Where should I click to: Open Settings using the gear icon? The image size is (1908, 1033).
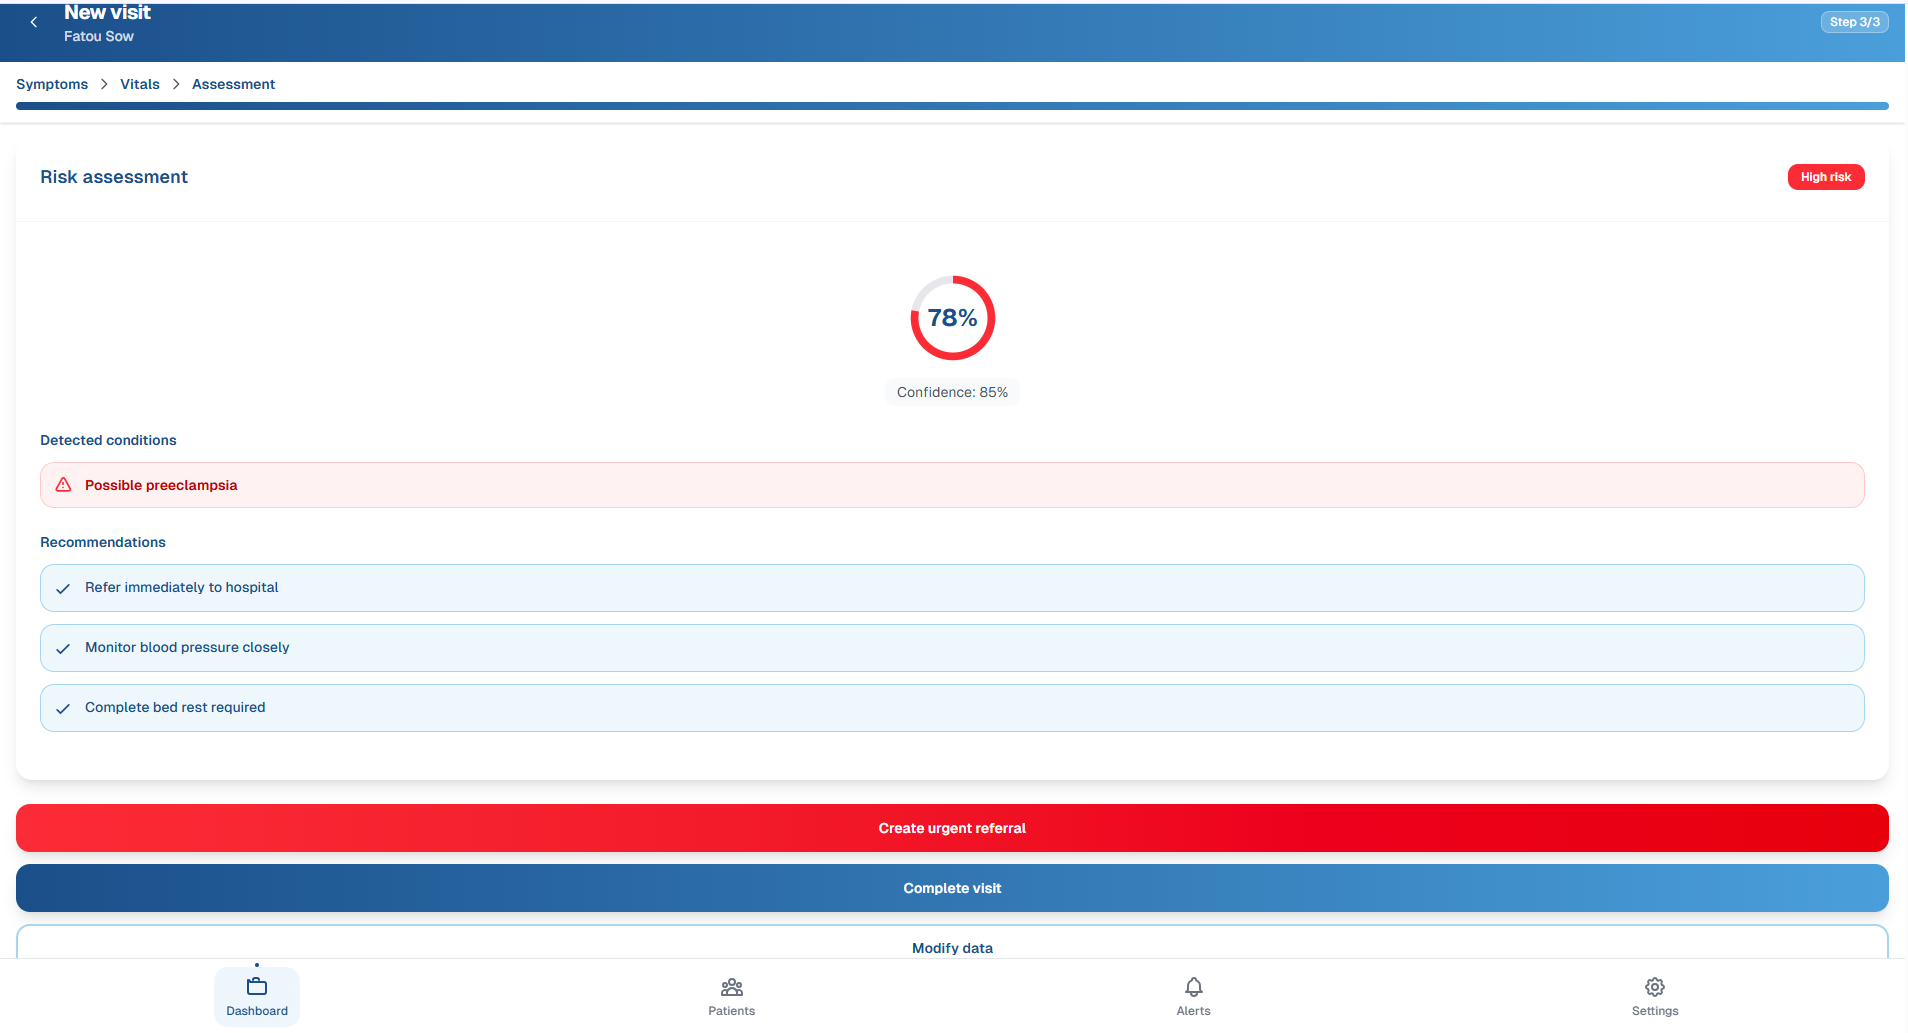pos(1654,995)
